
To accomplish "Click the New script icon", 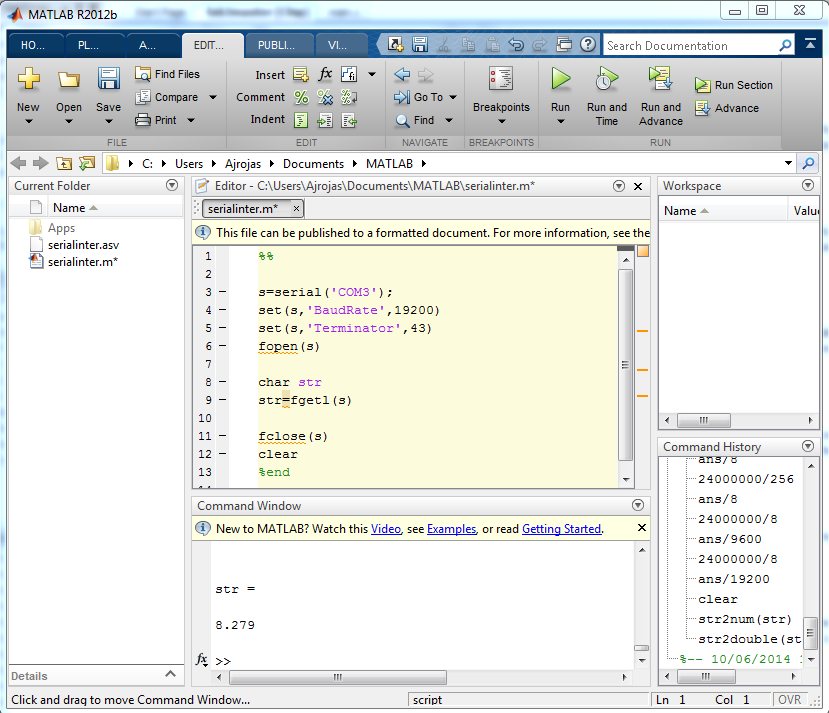I will coord(28,79).
